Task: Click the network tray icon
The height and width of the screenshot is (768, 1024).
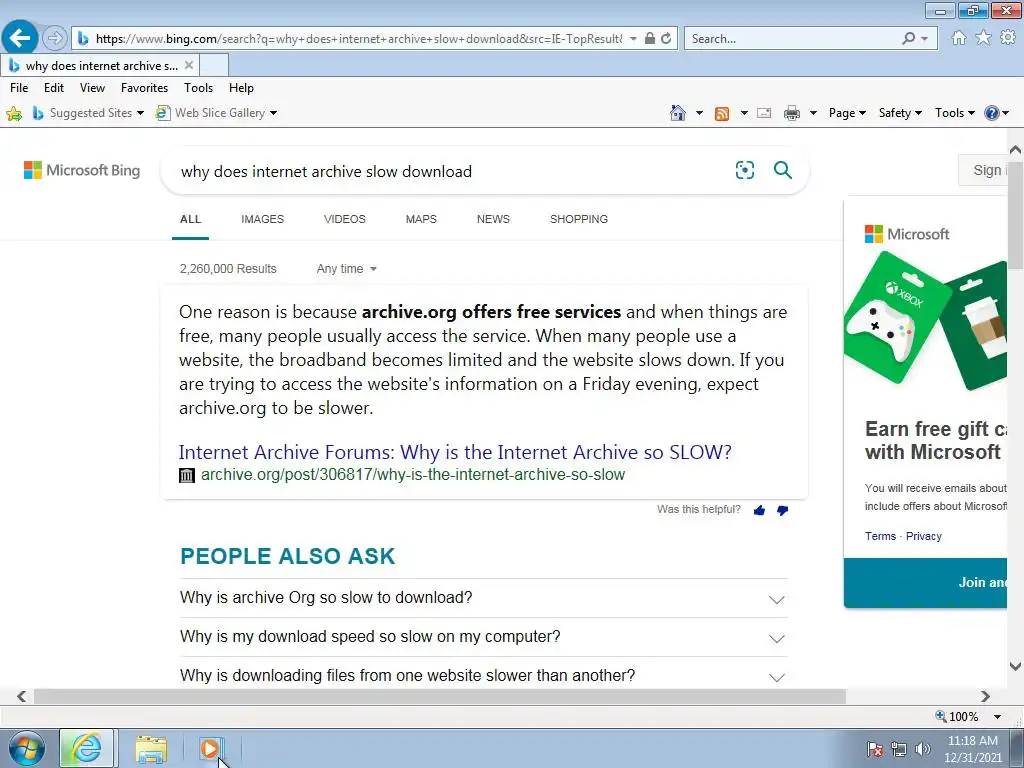Action: [x=899, y=749]
